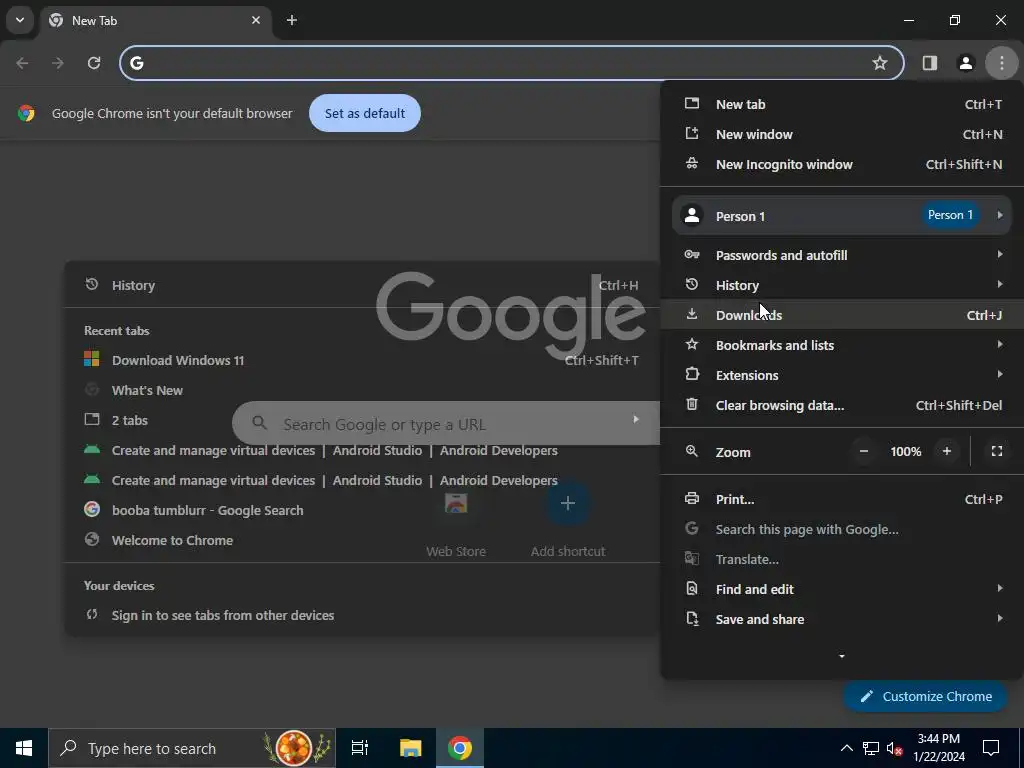This screenshot has height=768, width=1024.
Task: Close the New Tab tab
Action: click(x=256, y=20)
